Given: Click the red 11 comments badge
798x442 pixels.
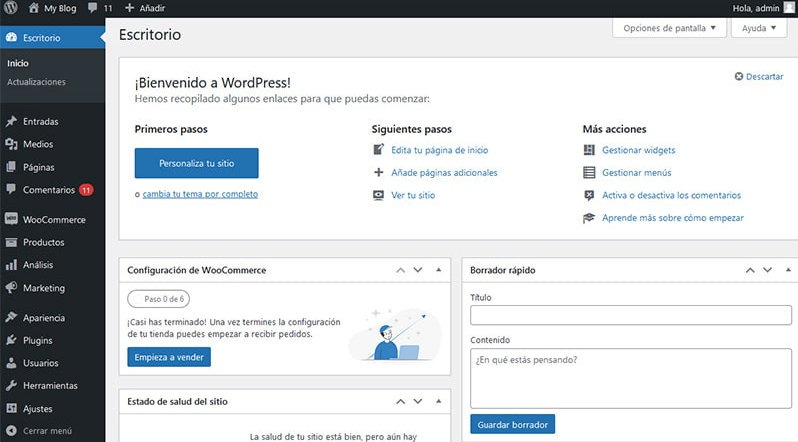Looking at the screenshot, I should point(86,190).
